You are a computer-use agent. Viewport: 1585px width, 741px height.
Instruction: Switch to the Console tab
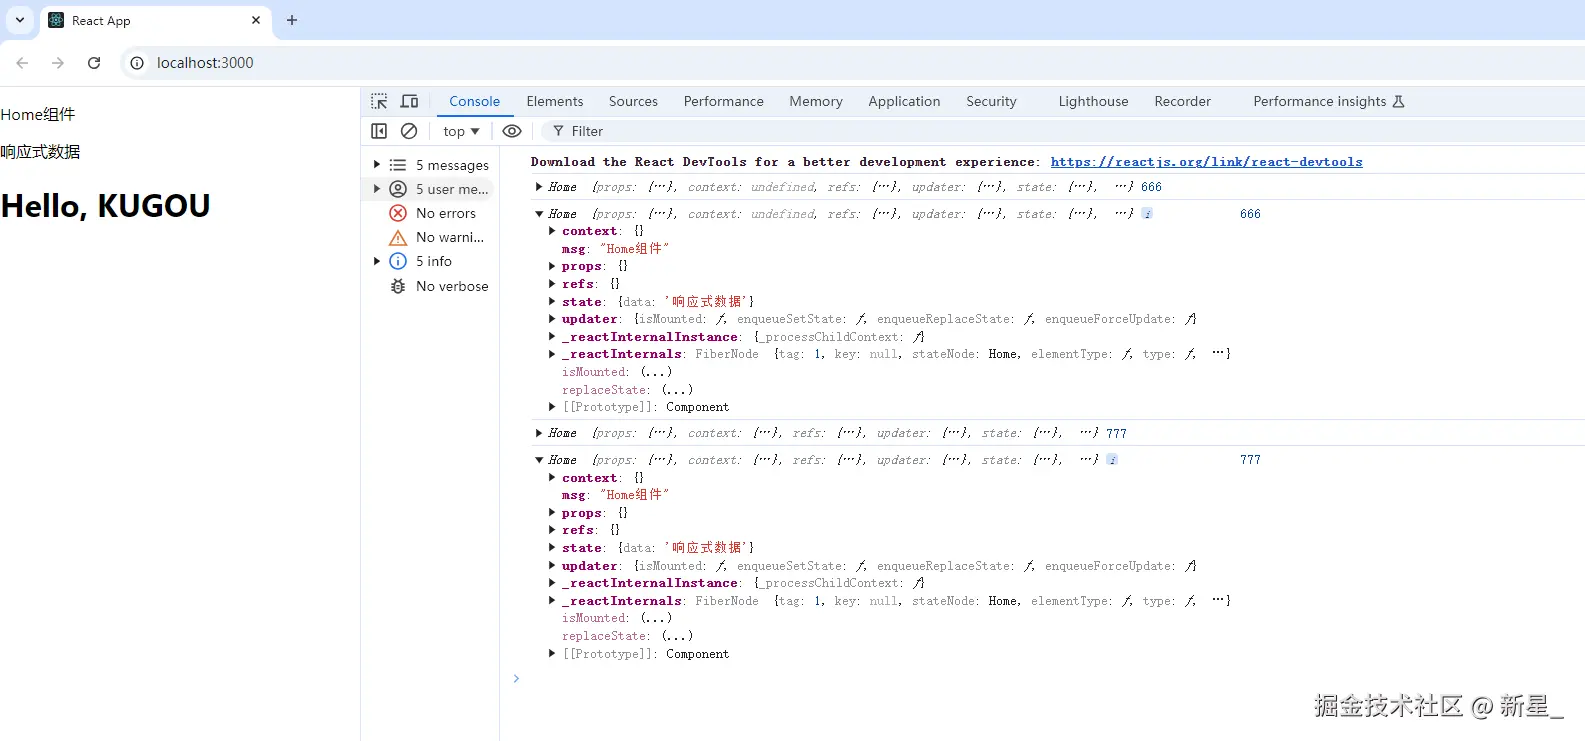click(x=474, y=101)
